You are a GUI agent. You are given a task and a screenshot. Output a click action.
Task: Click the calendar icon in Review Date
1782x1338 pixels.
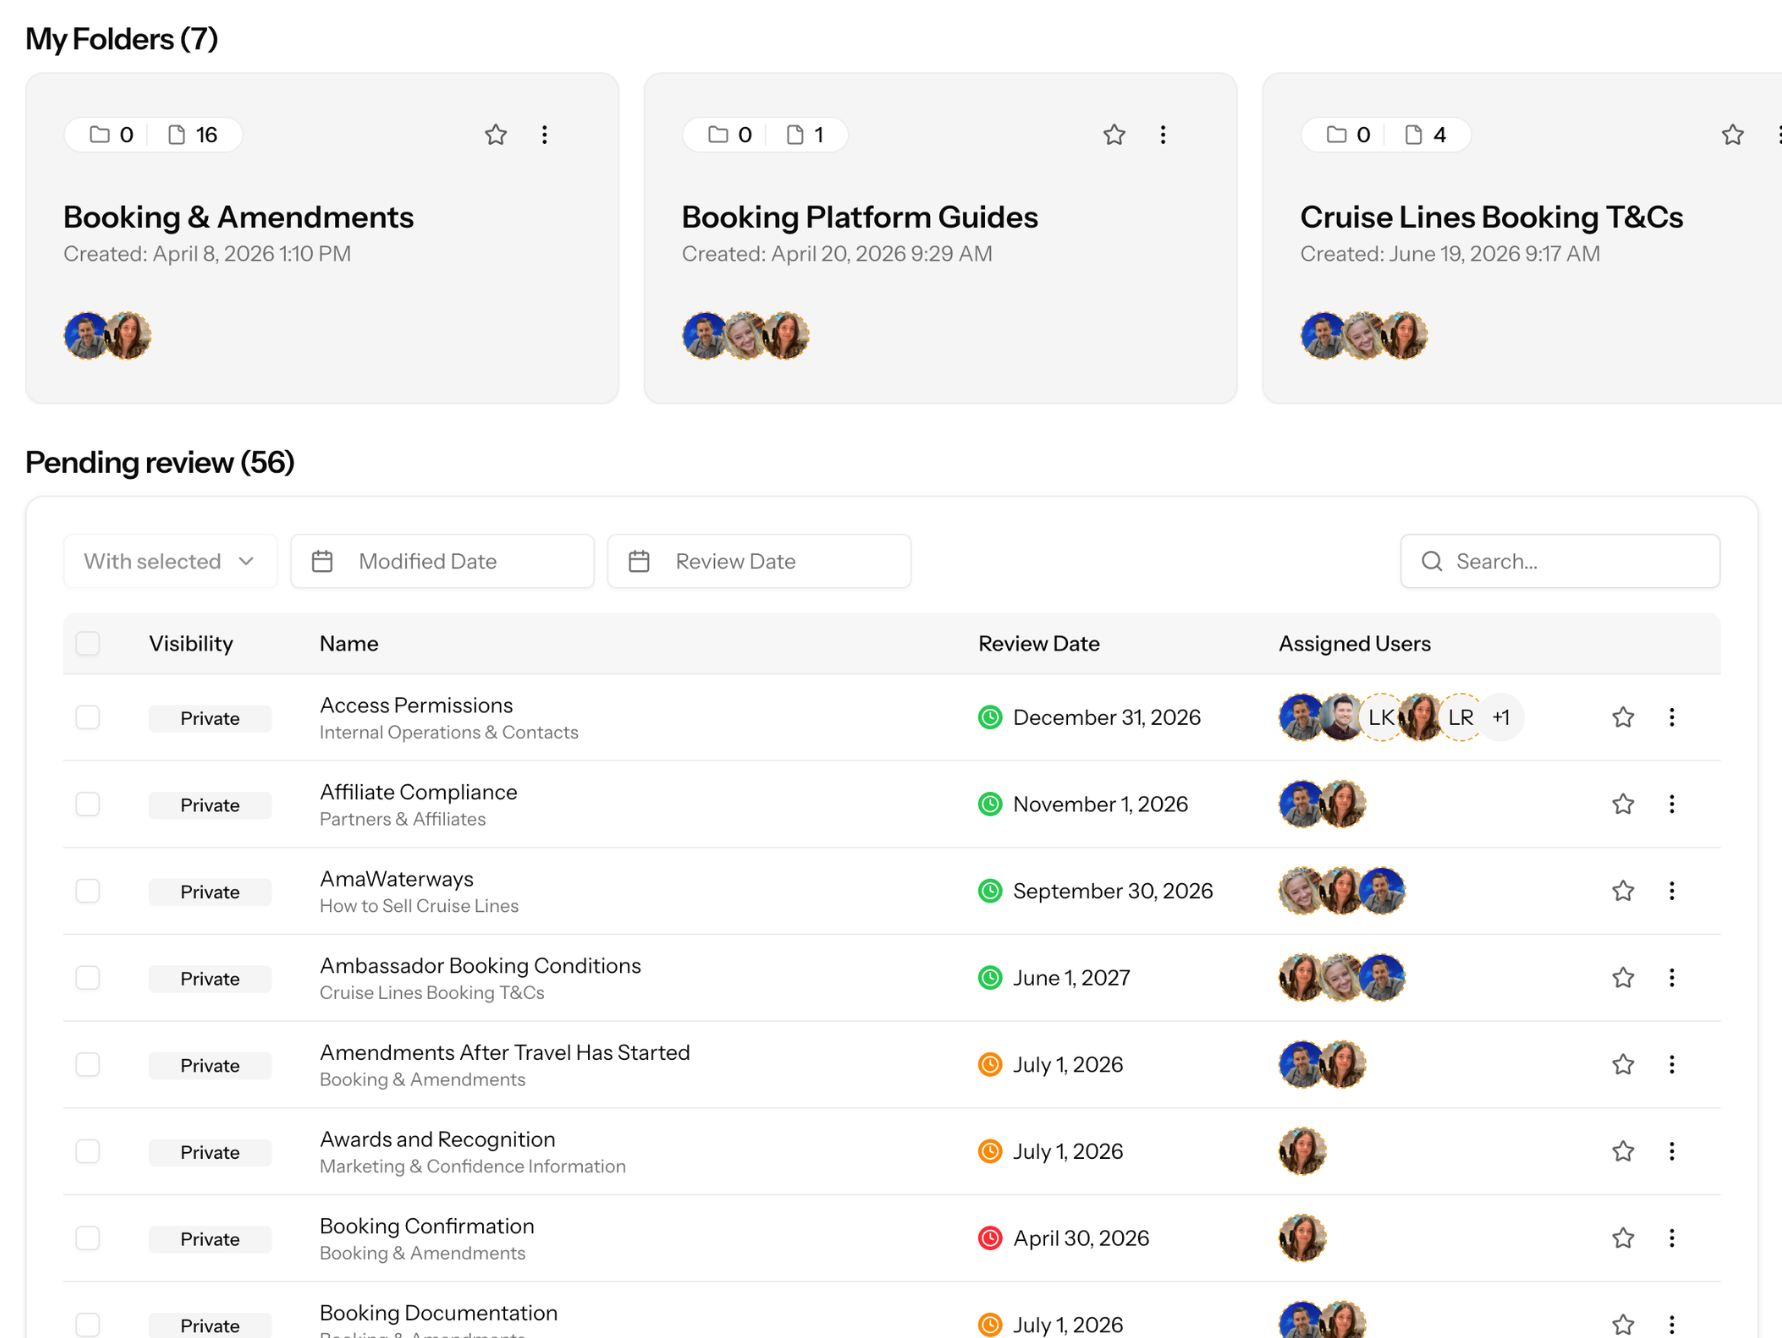click(x=639, y=561)
